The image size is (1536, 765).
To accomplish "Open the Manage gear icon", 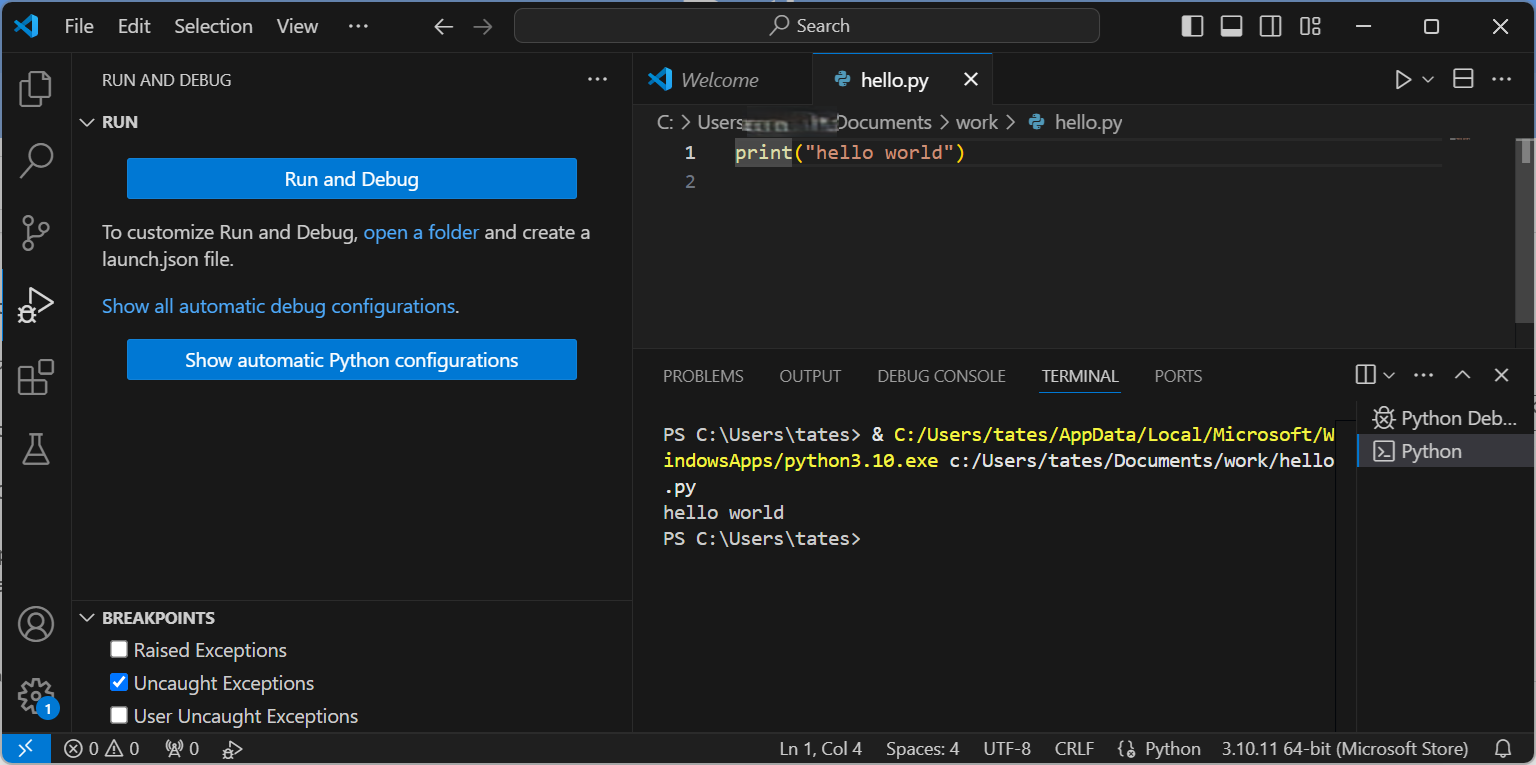I will tap(36, 696).
